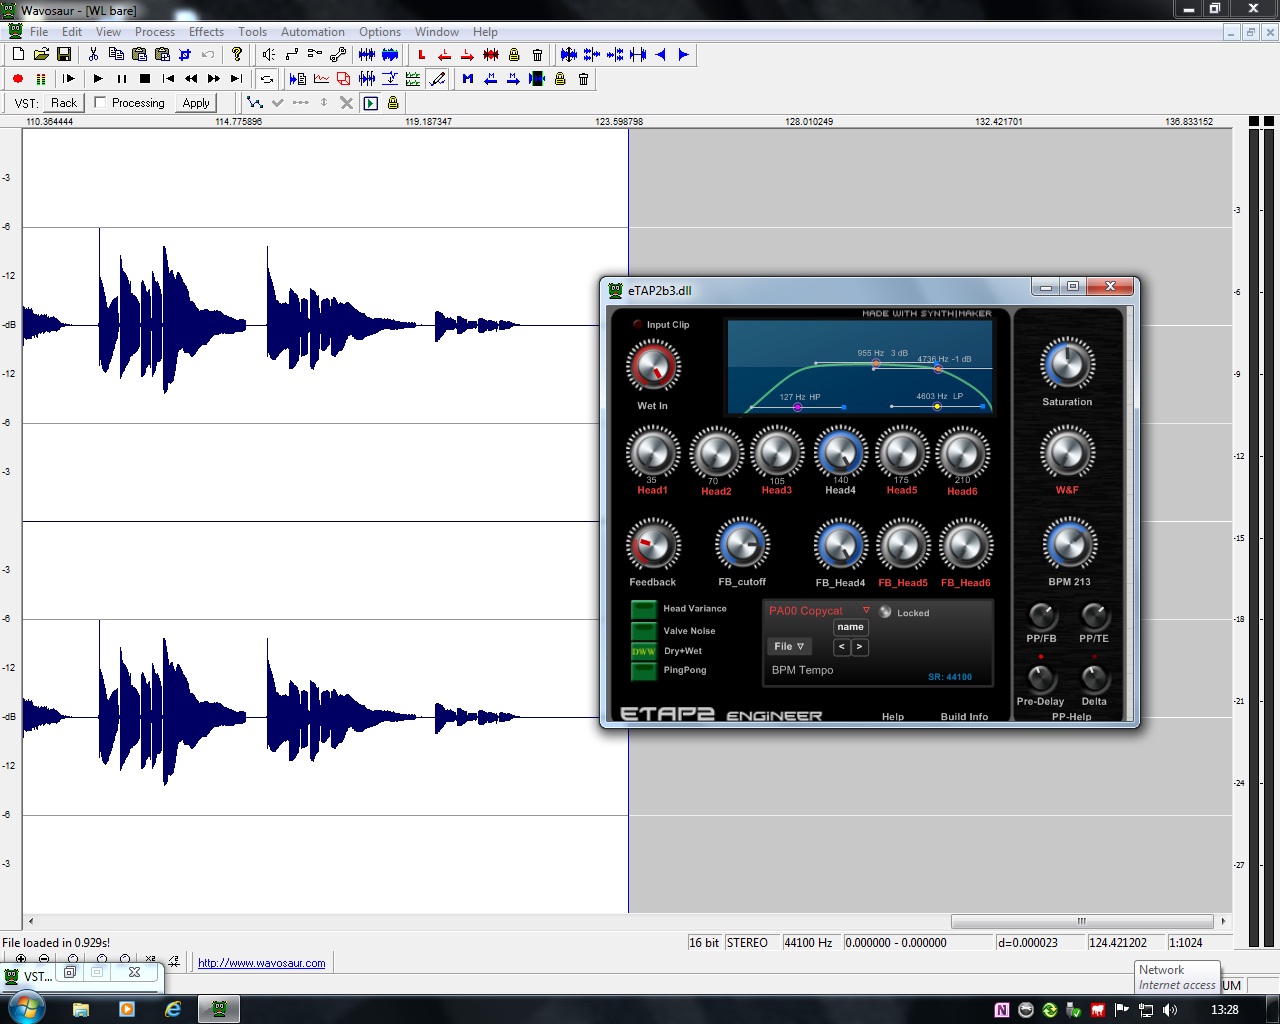The width and height of the screenshot is (1280, 1024).
Task: Toggle the PingPong green switch
Action: (x=644, y=671)
